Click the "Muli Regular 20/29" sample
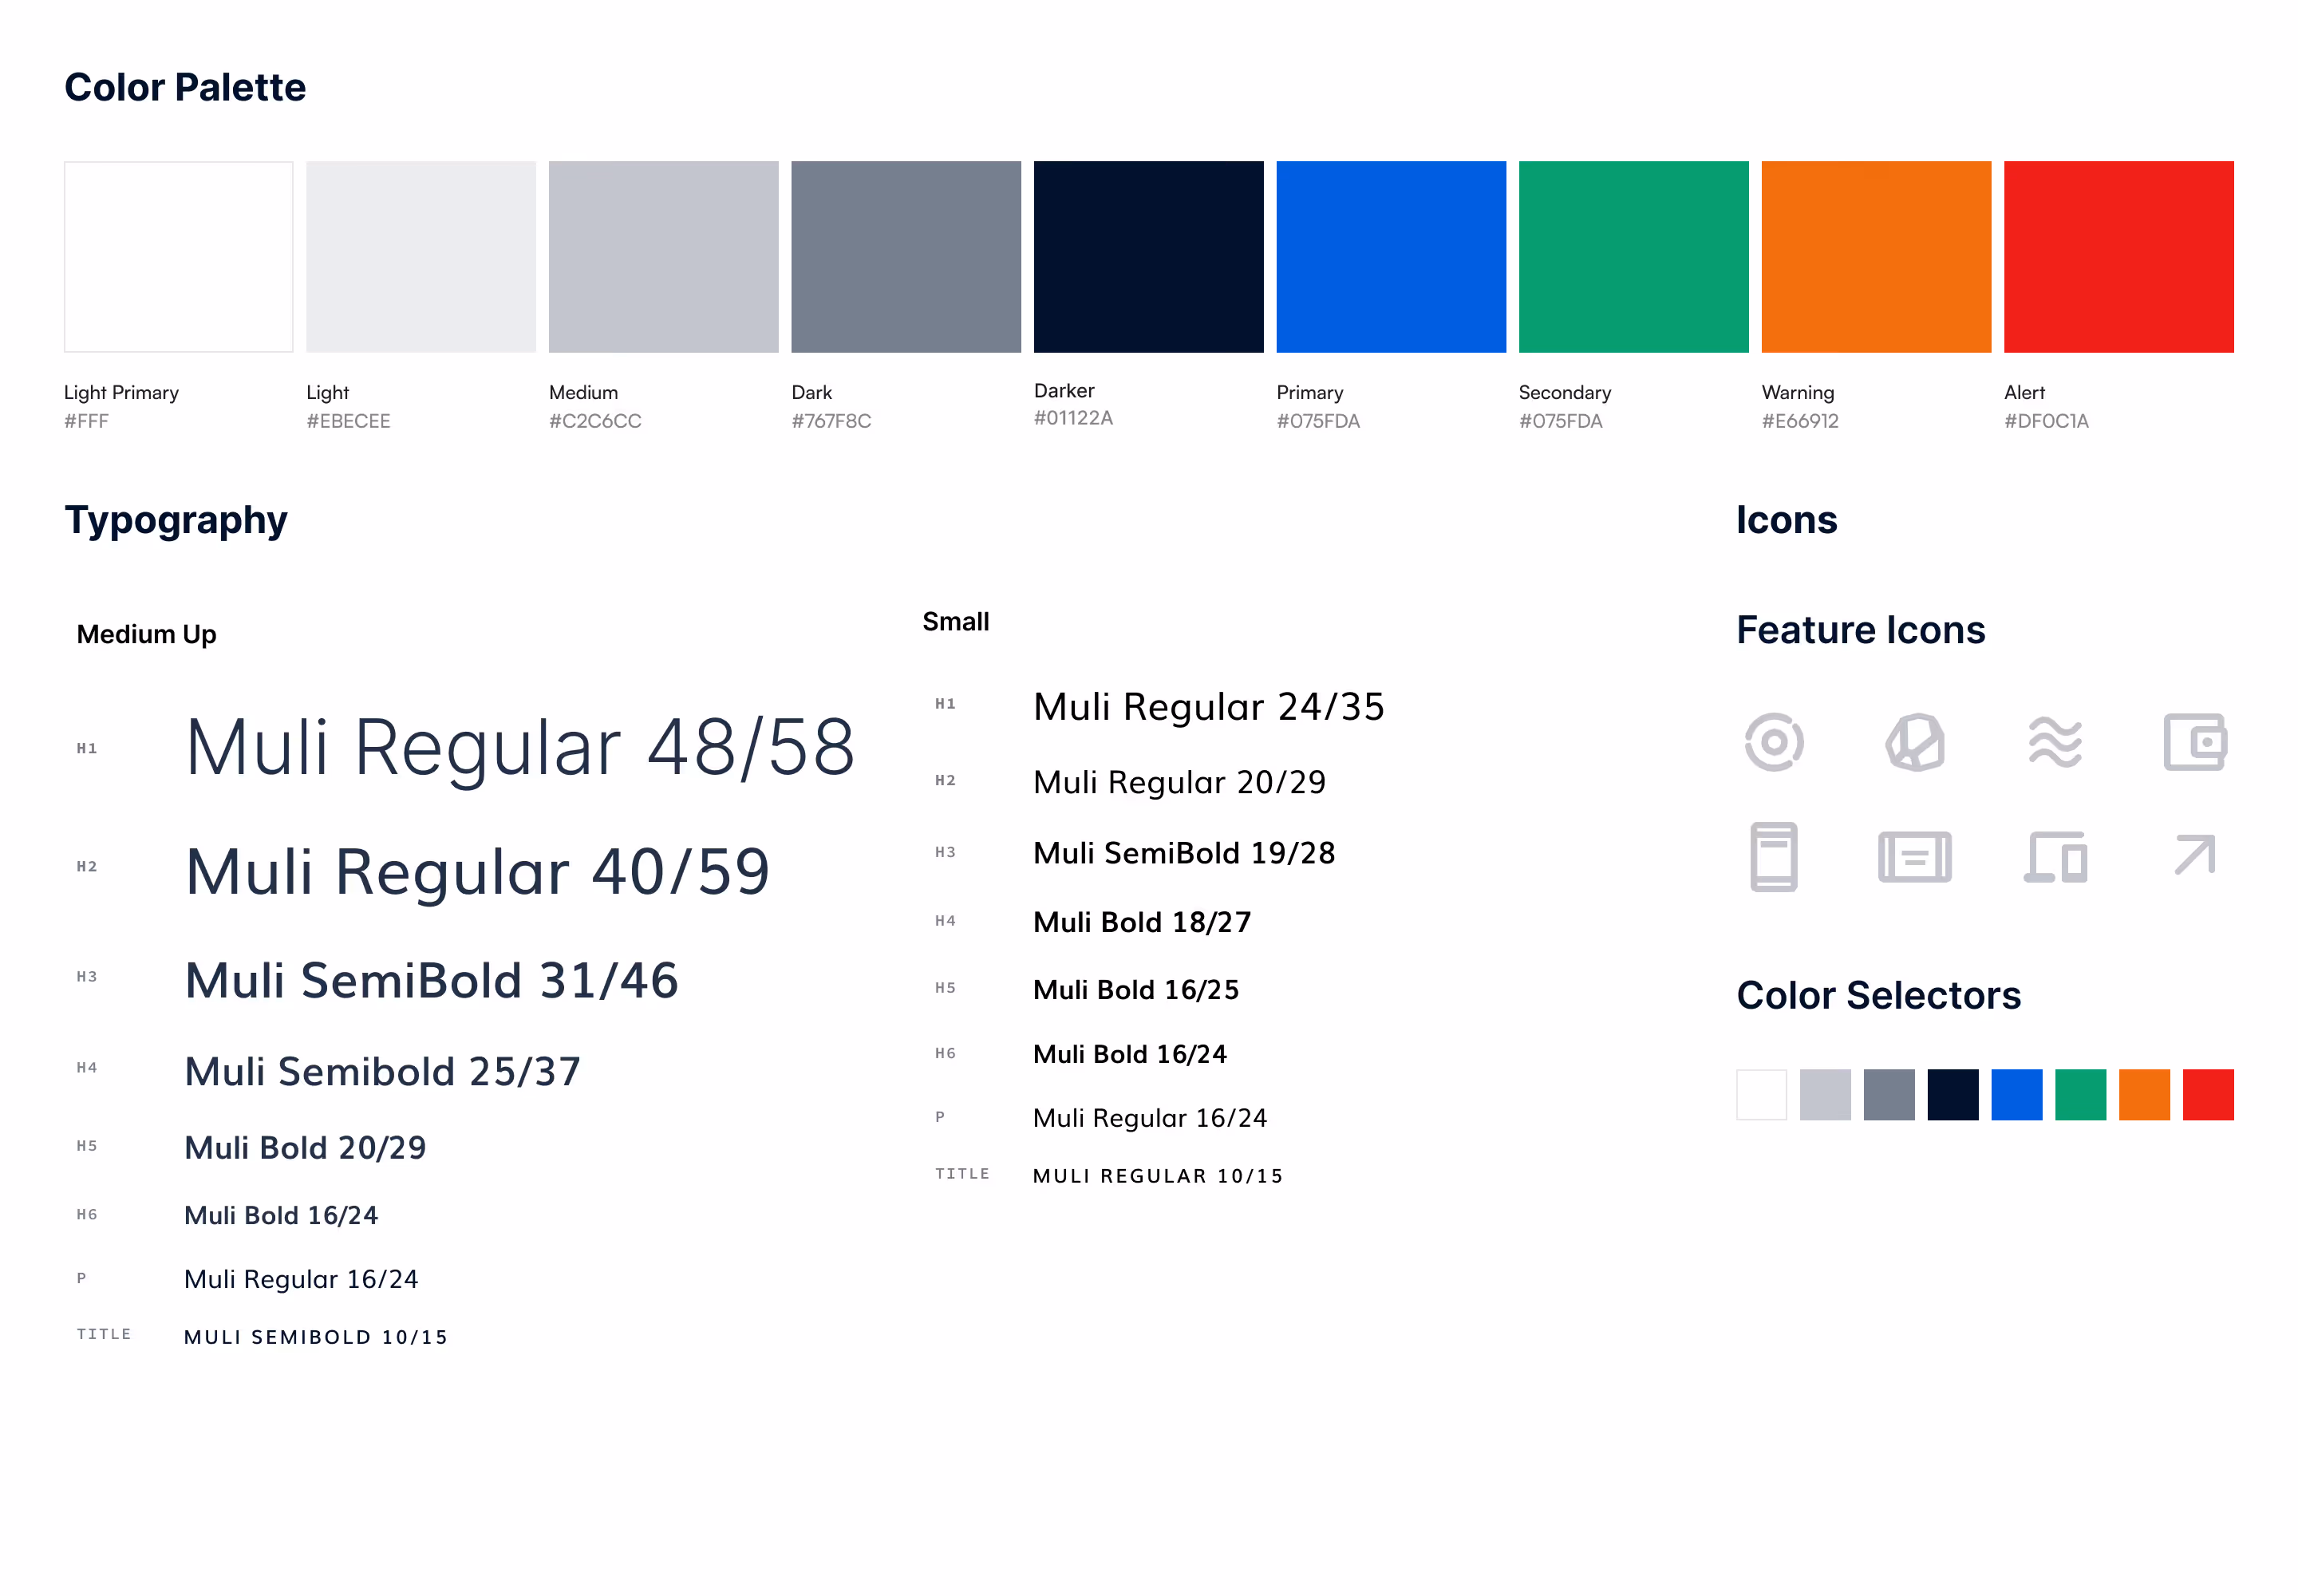 click(1179, 782)
